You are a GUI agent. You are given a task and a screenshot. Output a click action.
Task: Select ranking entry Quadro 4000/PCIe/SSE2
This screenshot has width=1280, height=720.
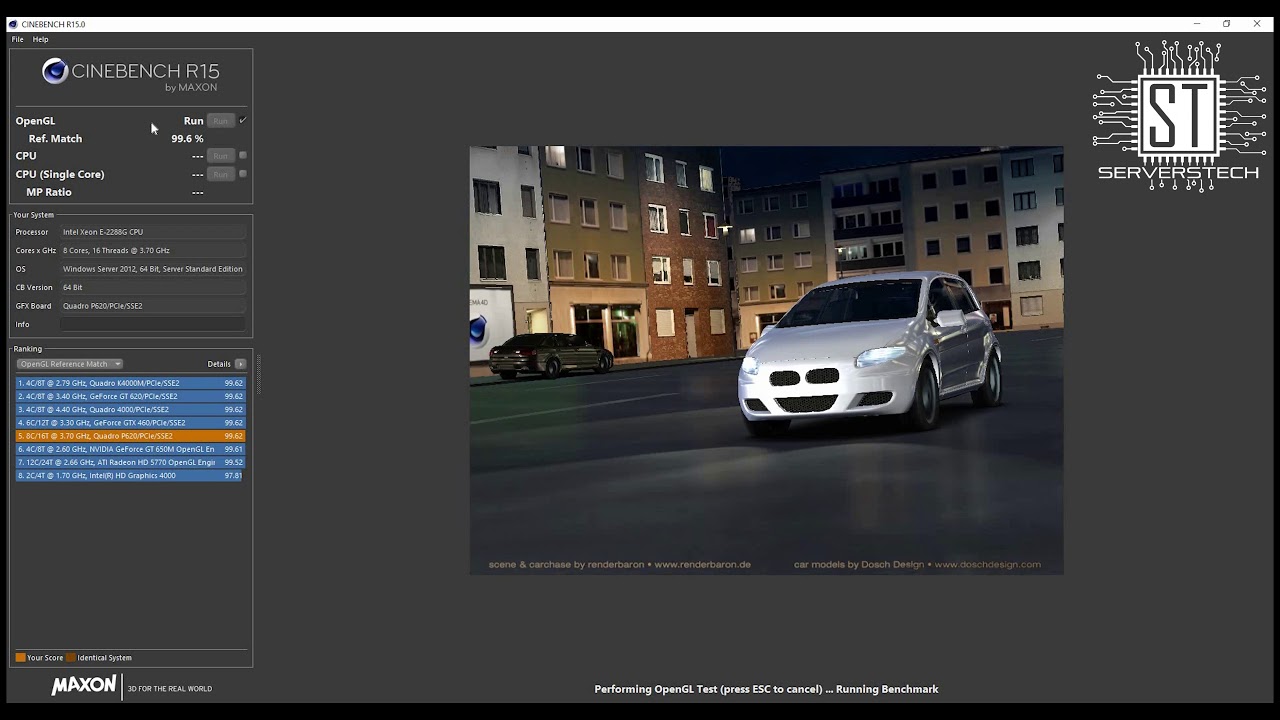[130, 409]
